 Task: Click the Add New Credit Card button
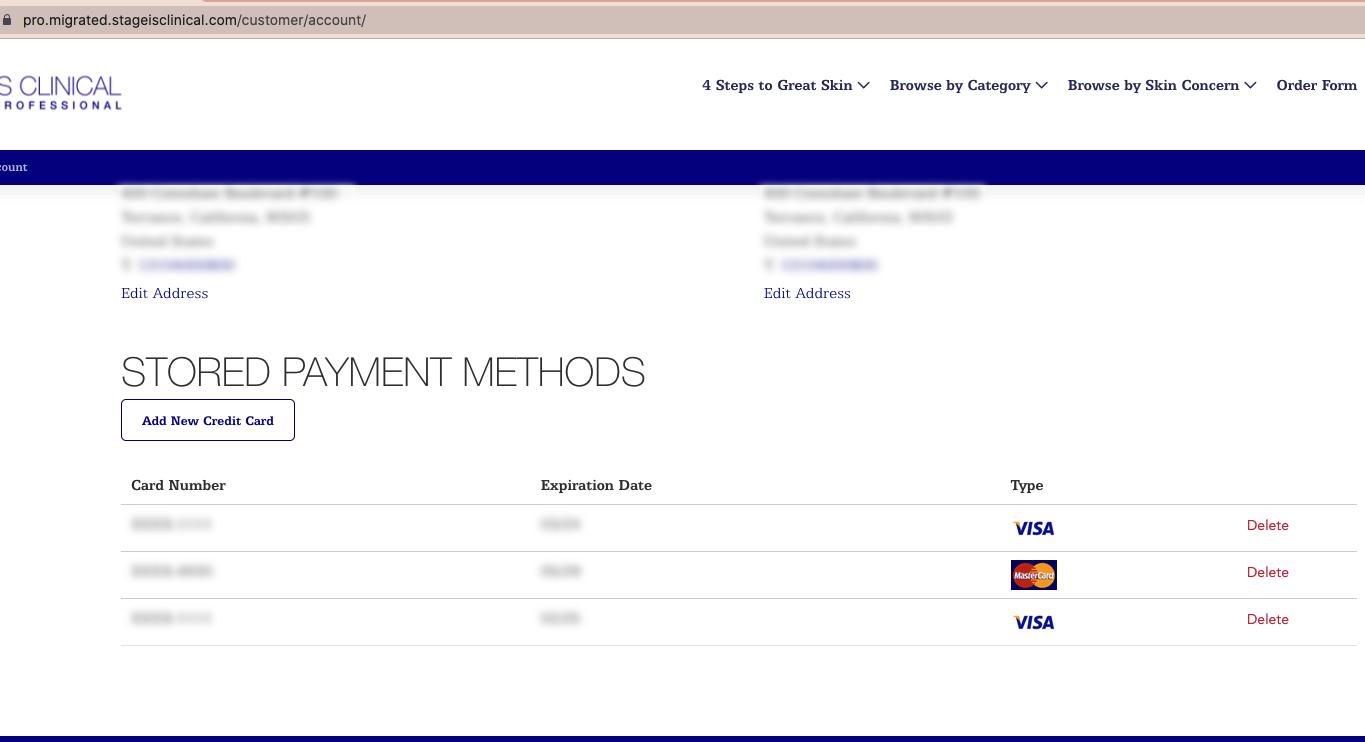coord(207,420)
